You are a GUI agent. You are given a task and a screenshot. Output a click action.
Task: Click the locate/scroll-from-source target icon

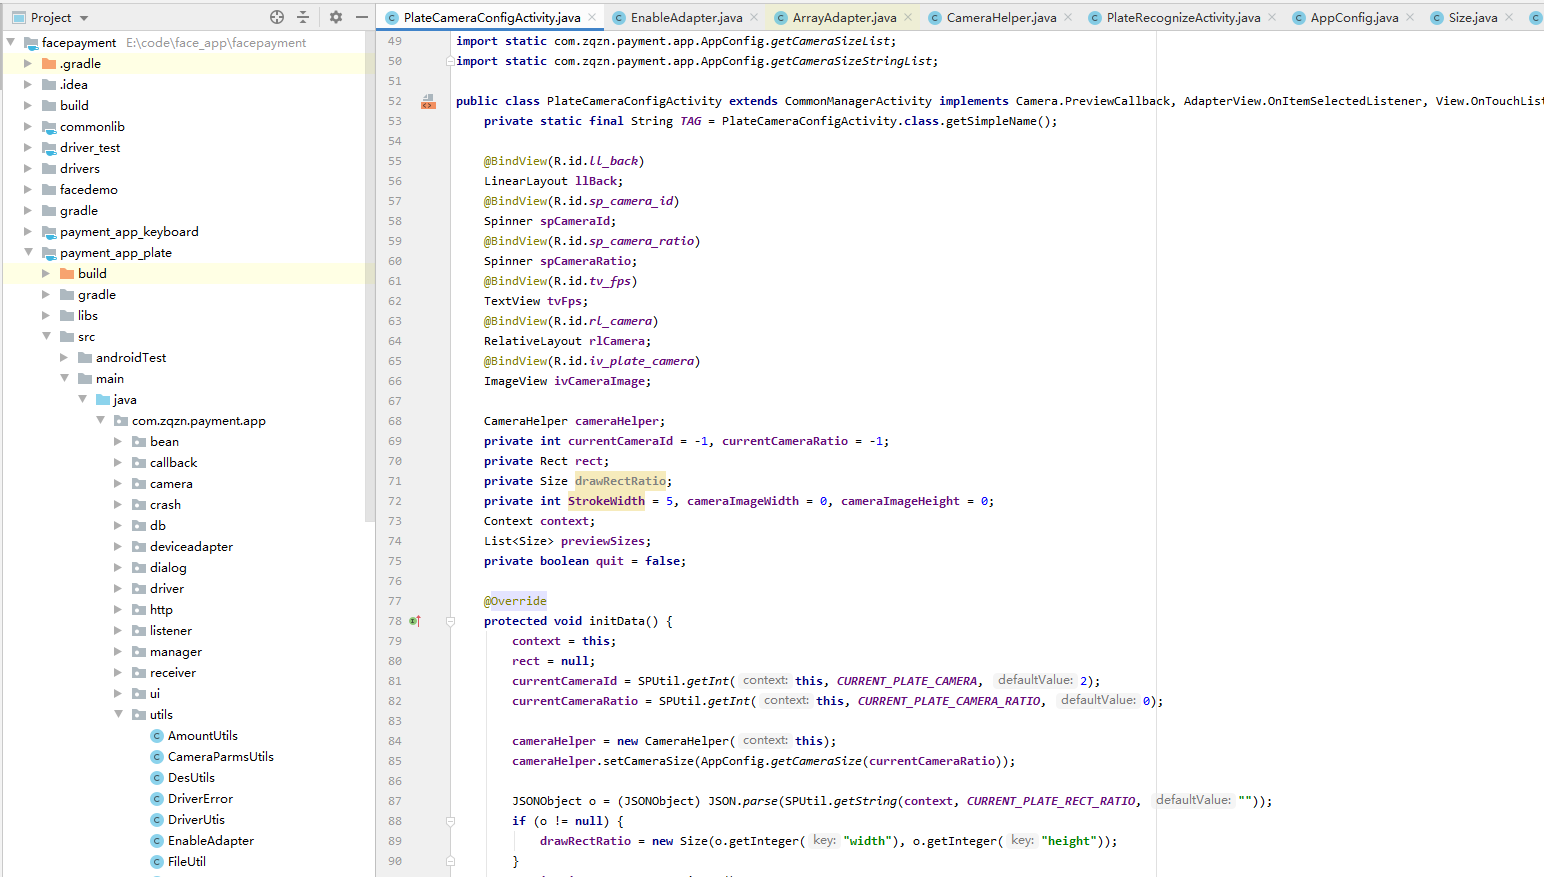277,17
